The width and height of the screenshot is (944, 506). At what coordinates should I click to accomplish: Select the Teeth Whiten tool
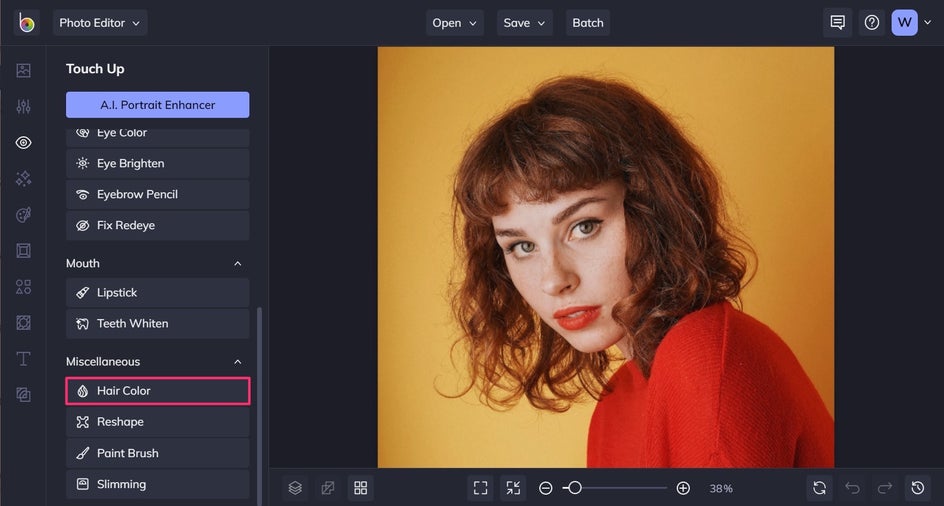tap(158, 323)
